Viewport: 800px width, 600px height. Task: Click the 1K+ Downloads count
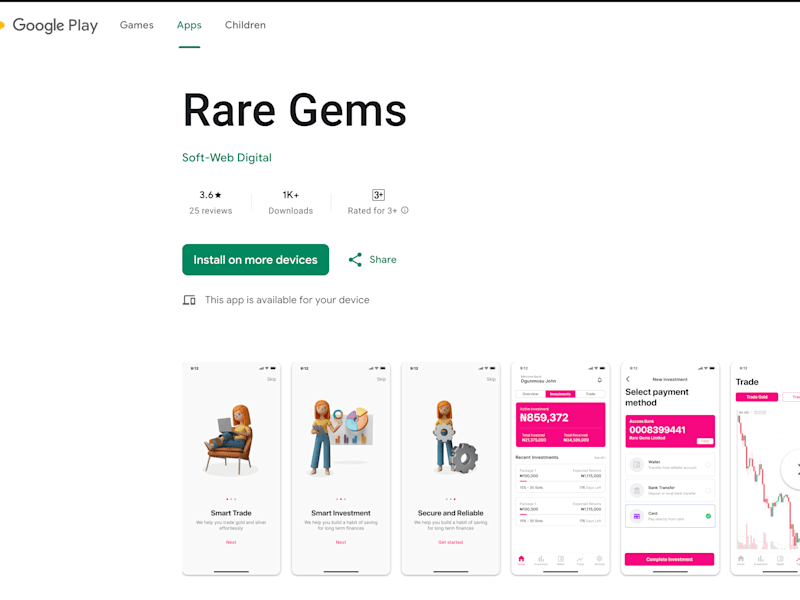click(x=291, y=202)
